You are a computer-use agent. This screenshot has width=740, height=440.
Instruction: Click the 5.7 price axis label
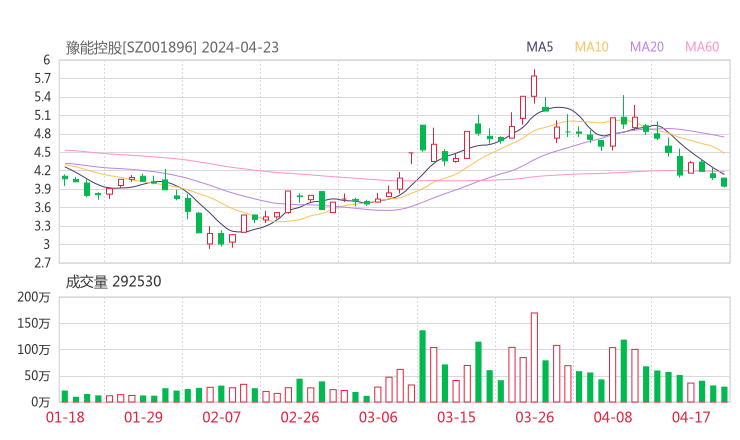pyautogui.click(x=42, y=78)
